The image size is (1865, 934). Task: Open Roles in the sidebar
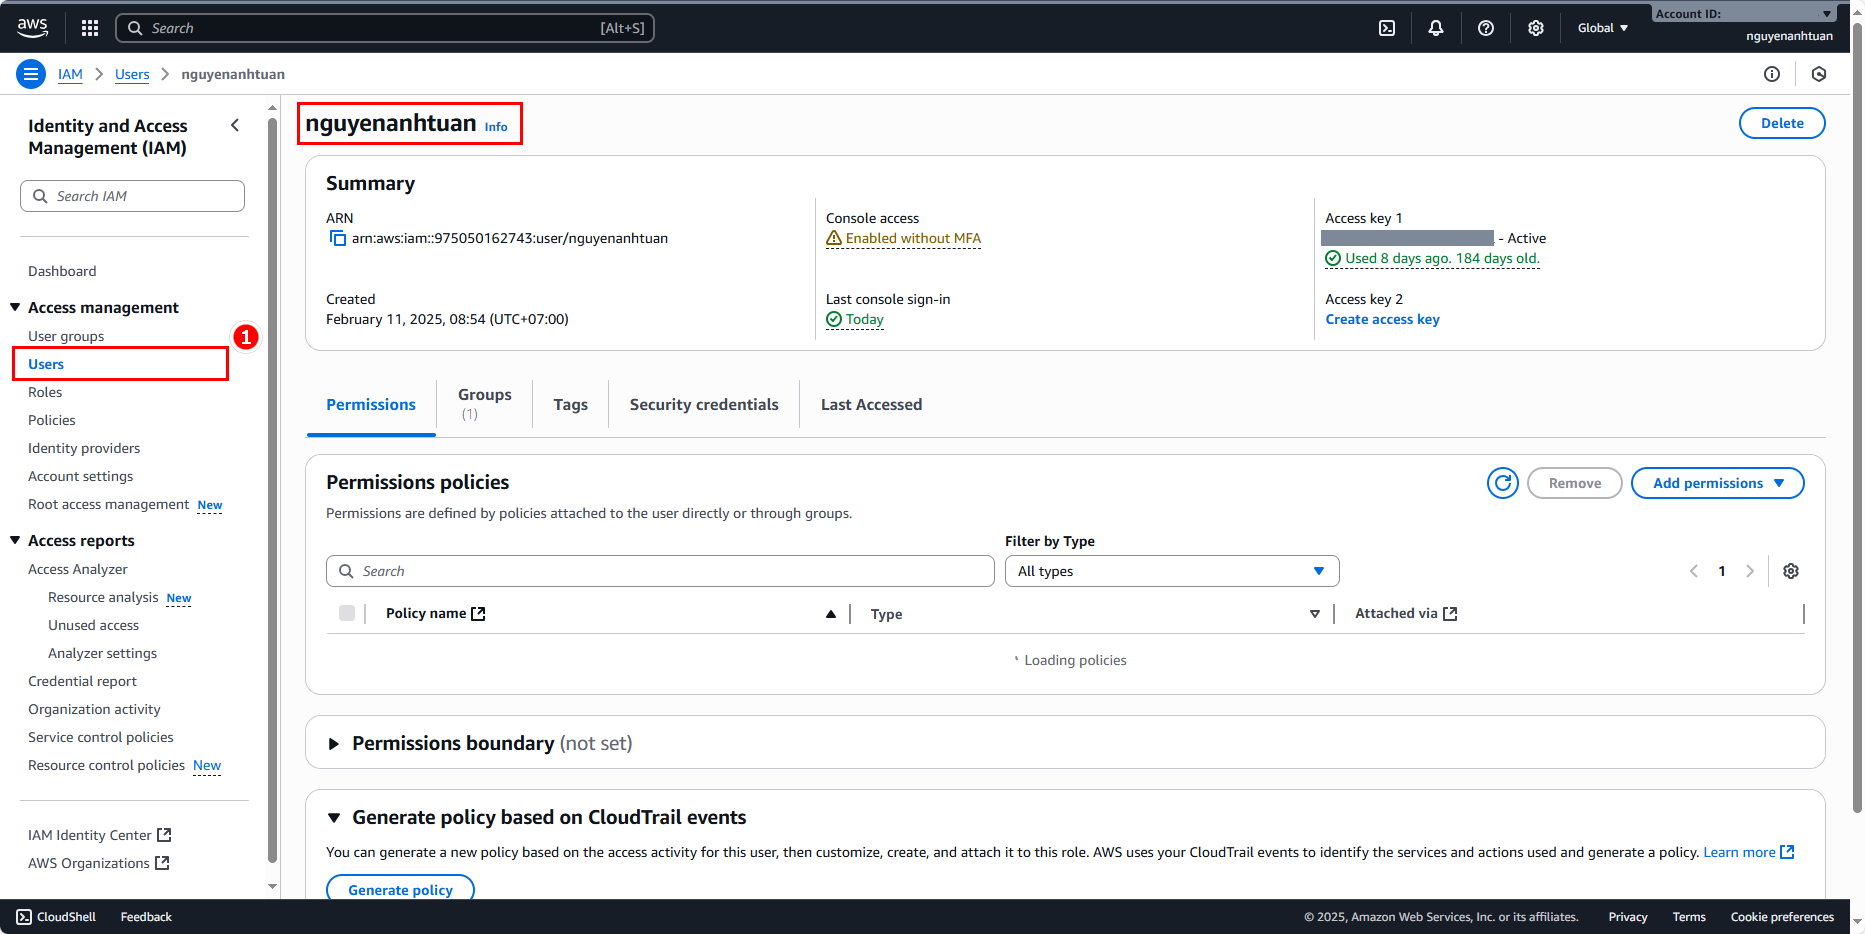click(x=45, y=392)
